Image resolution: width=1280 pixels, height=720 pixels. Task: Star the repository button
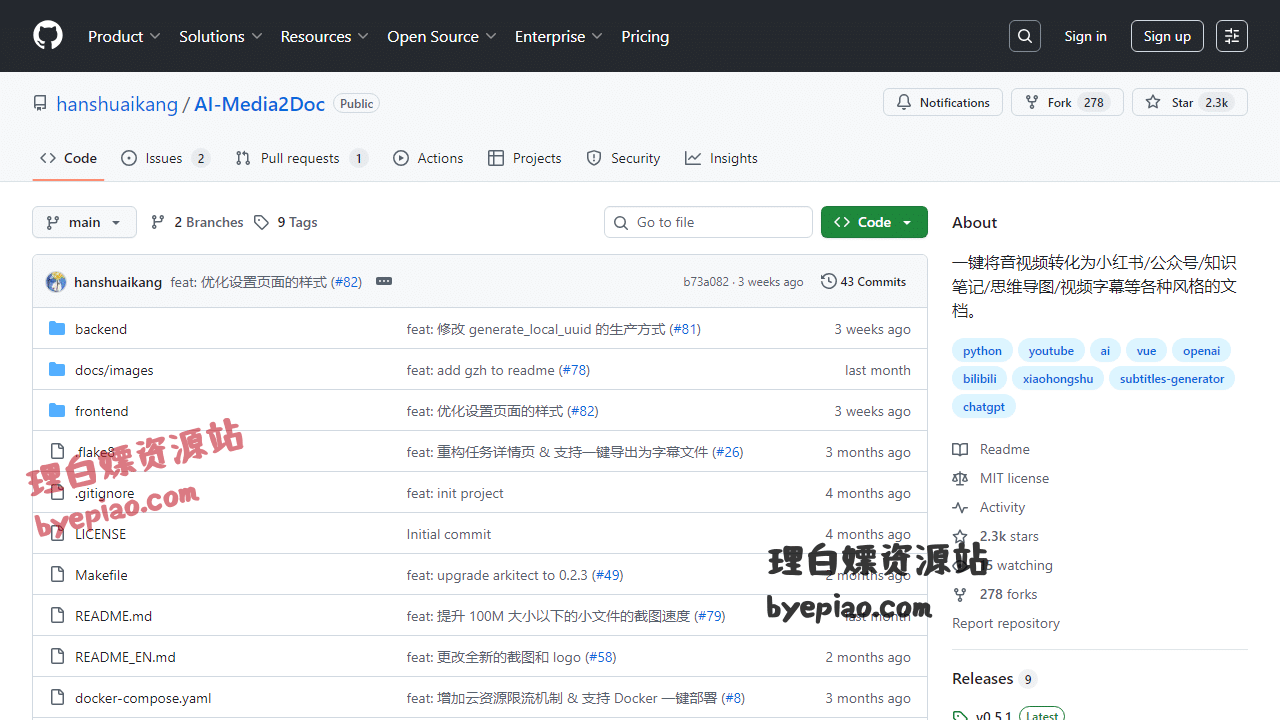pos(1190,102)
